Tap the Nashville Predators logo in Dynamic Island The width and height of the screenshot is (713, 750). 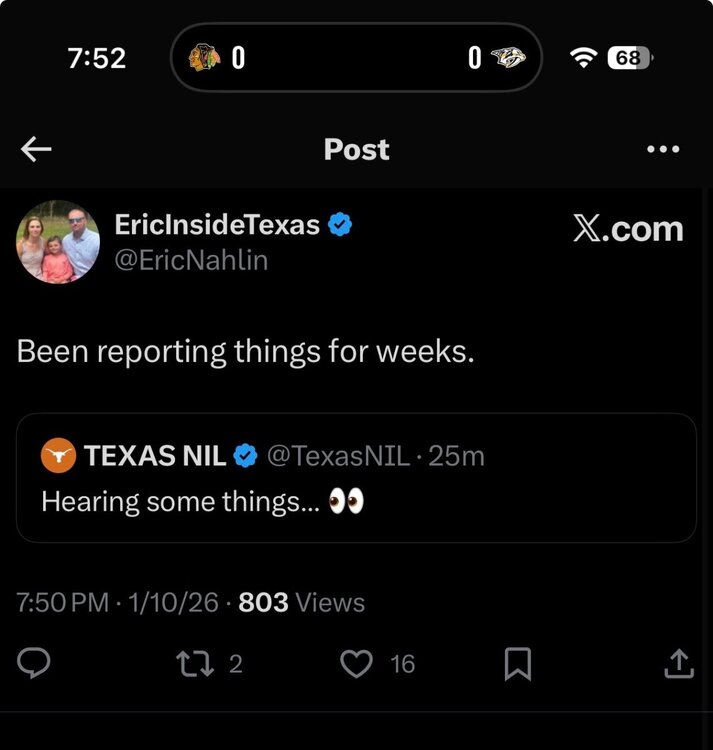tap(511, 58)
